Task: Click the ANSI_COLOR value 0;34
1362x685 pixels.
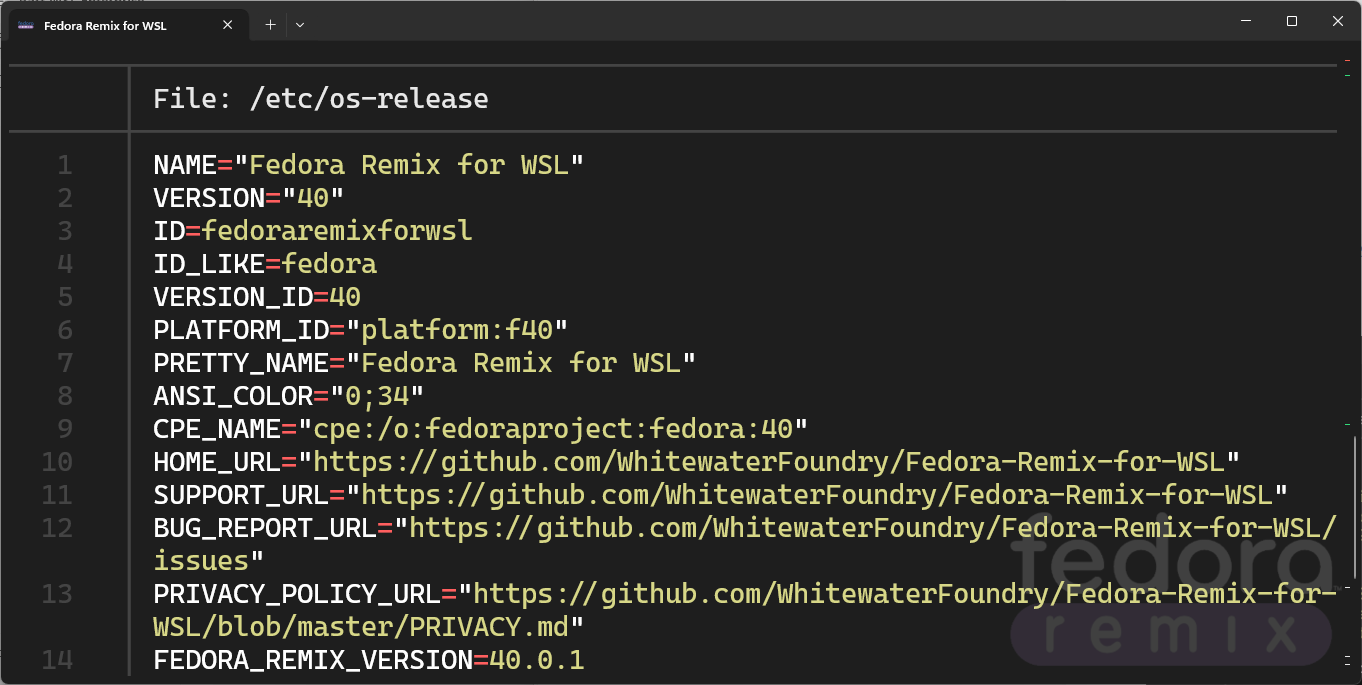Action: tap(375, 395)
